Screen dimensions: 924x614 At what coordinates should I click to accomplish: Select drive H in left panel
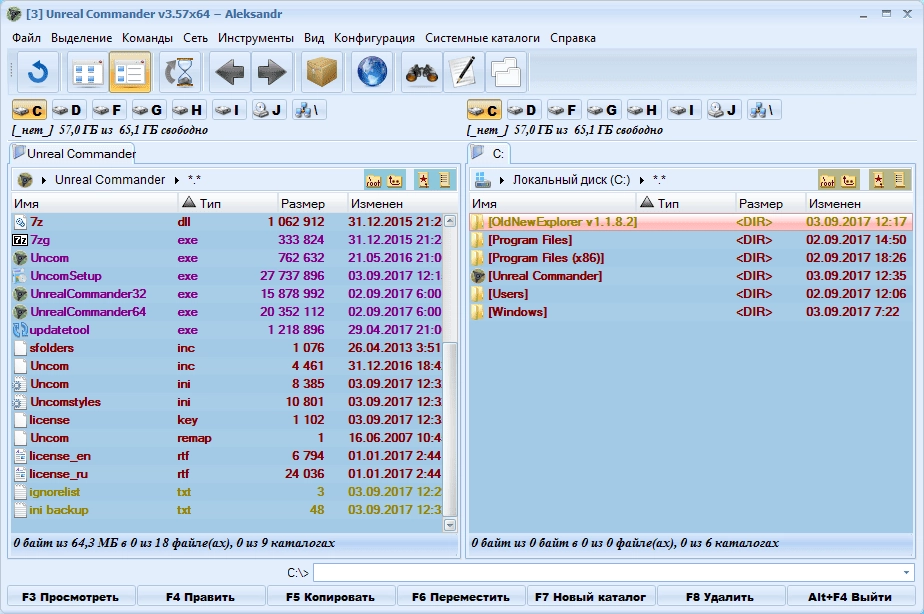point(188,110)
